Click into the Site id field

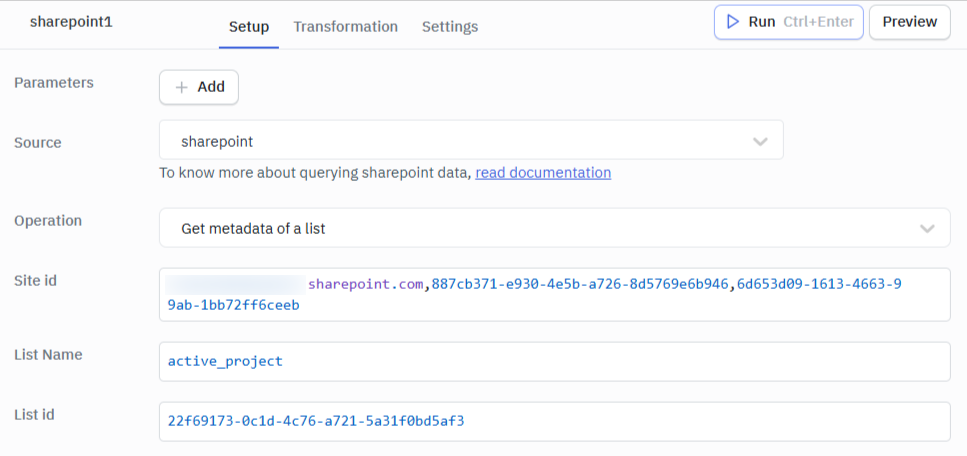(554, 294)
